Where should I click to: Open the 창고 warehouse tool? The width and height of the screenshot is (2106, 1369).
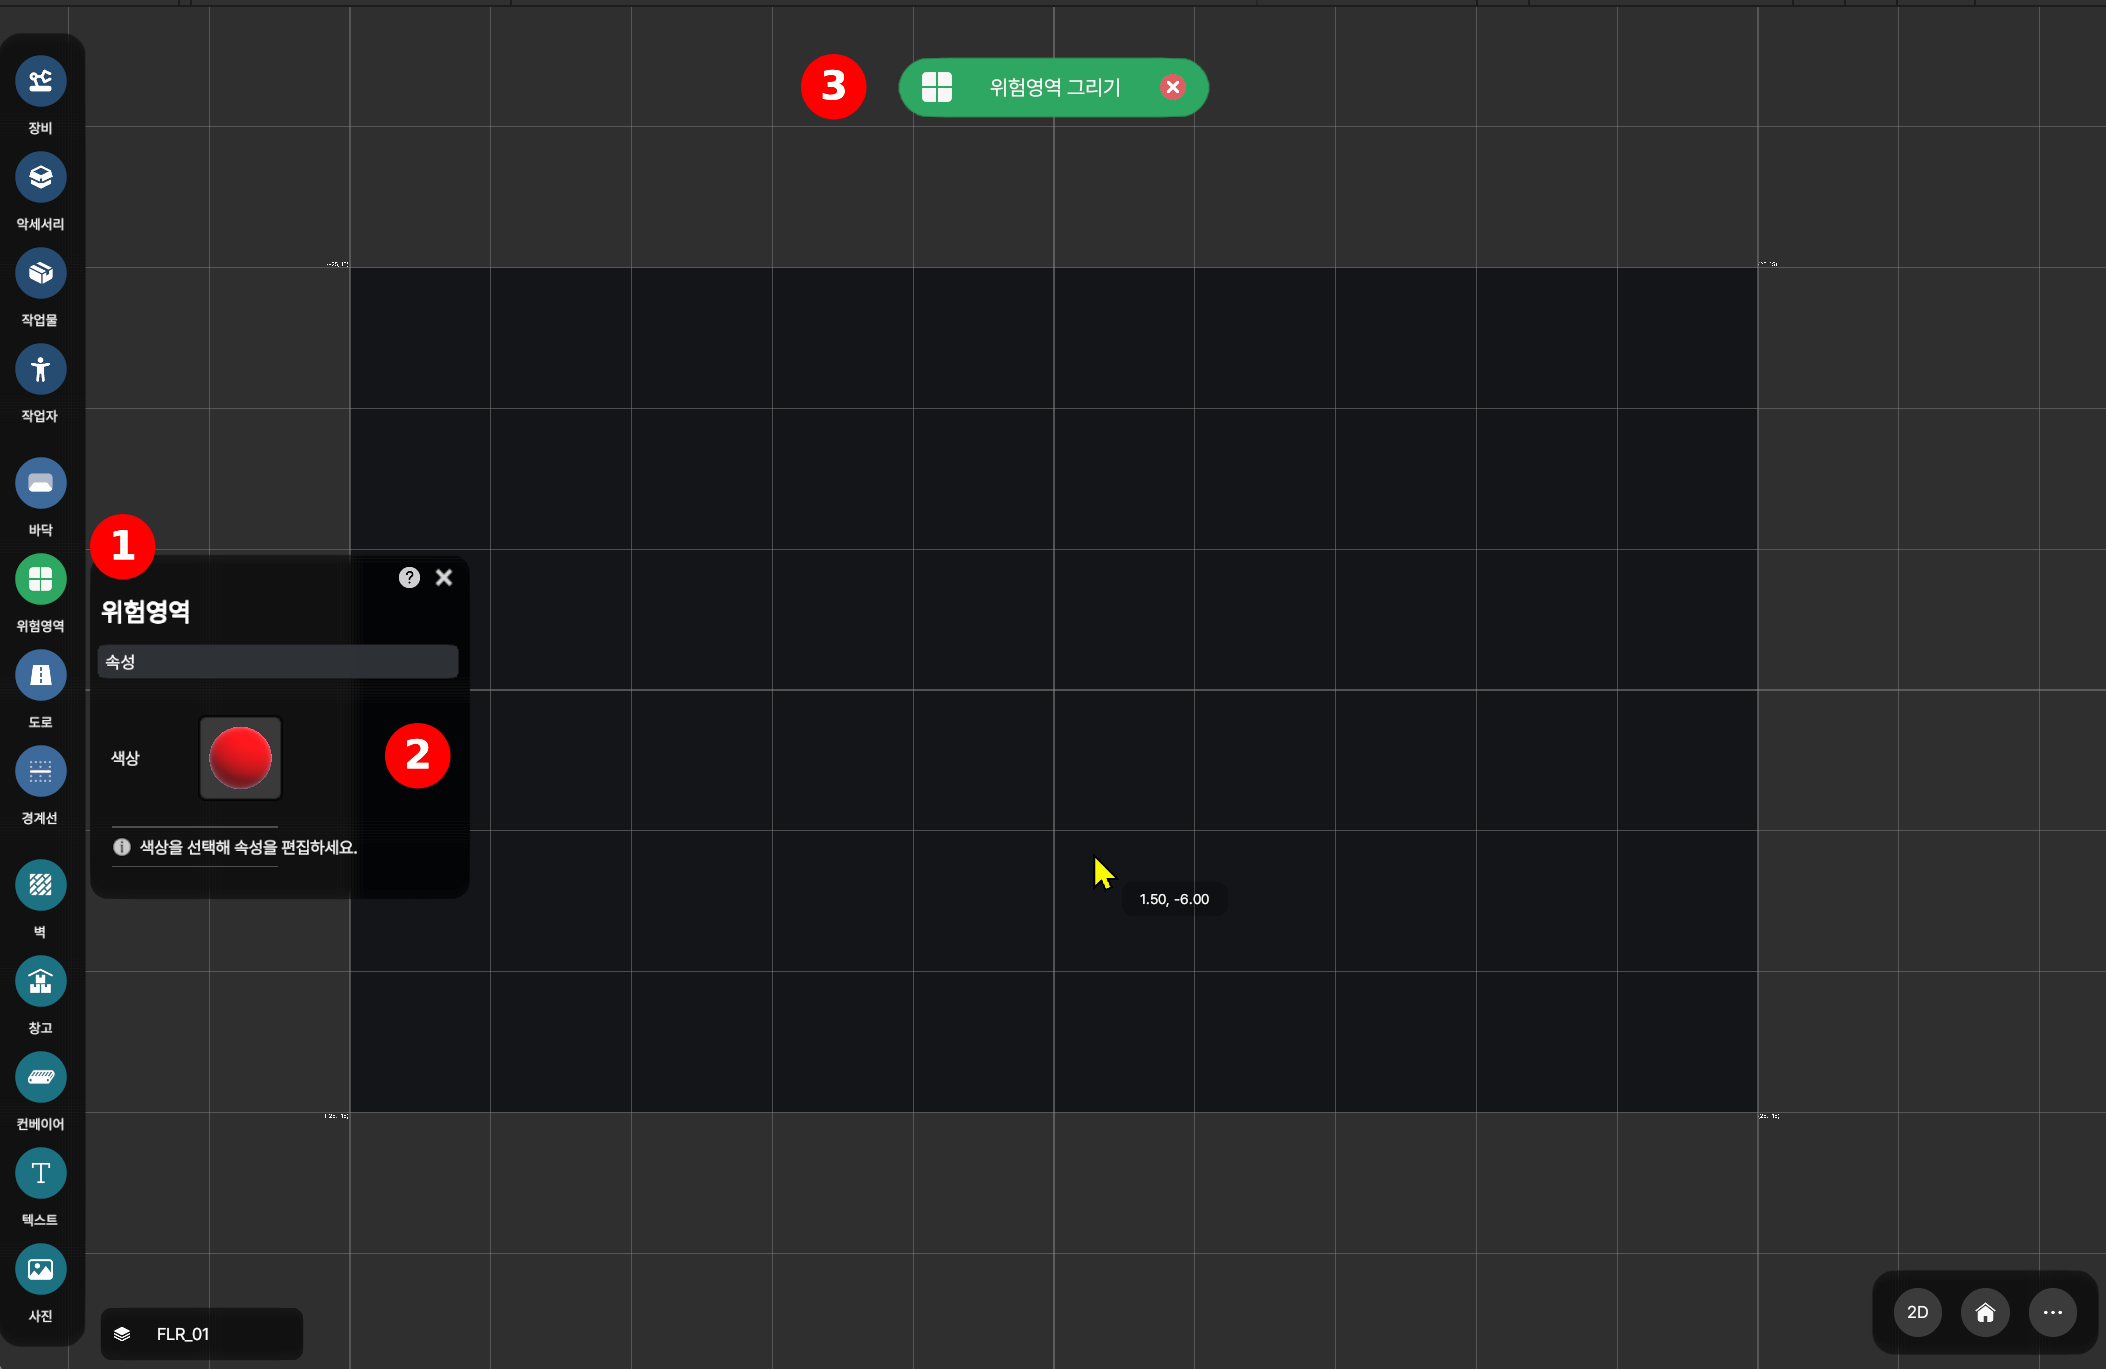(x=40, y=981)
